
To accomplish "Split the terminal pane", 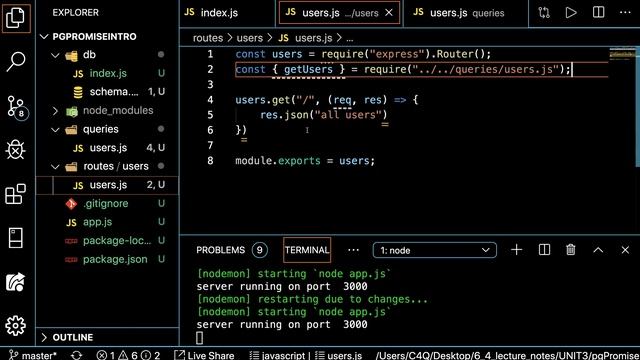I will (x=544, y=250).
